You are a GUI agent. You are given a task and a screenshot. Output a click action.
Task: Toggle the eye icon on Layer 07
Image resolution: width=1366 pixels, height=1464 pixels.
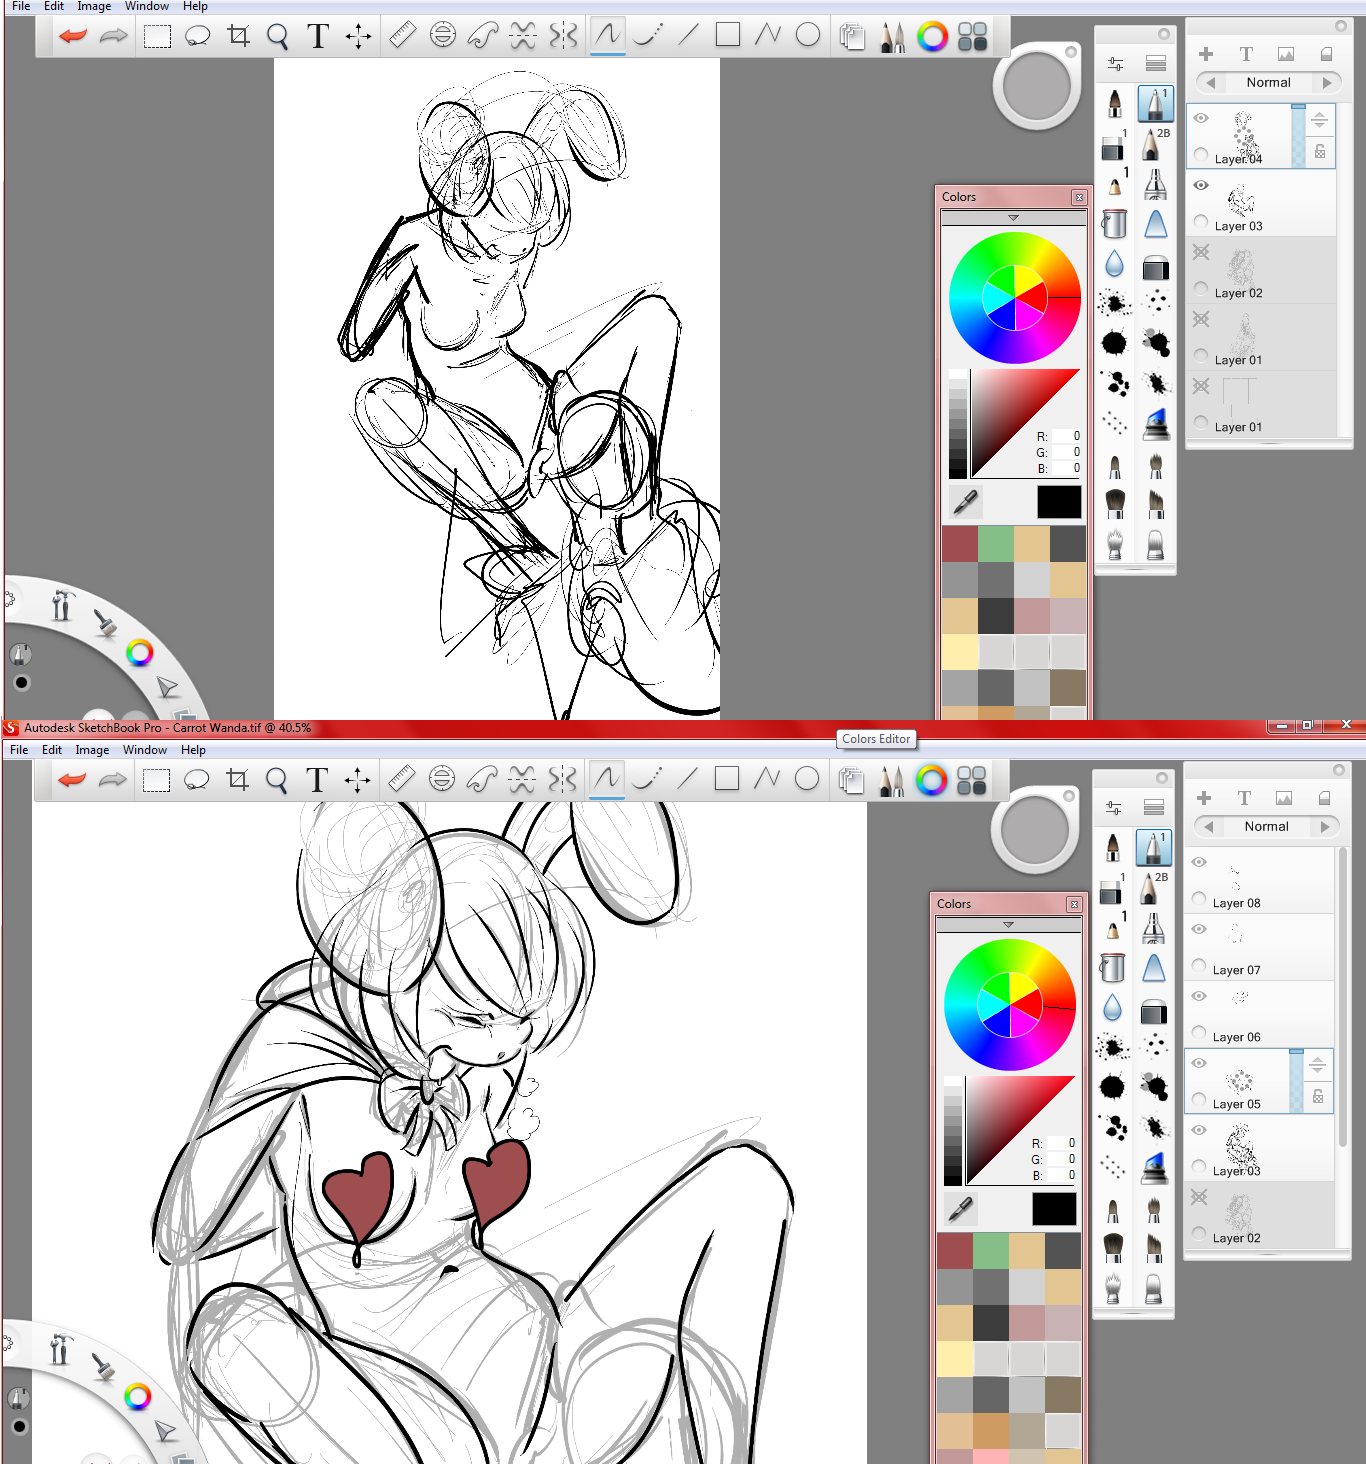[x=1199, y=929]
